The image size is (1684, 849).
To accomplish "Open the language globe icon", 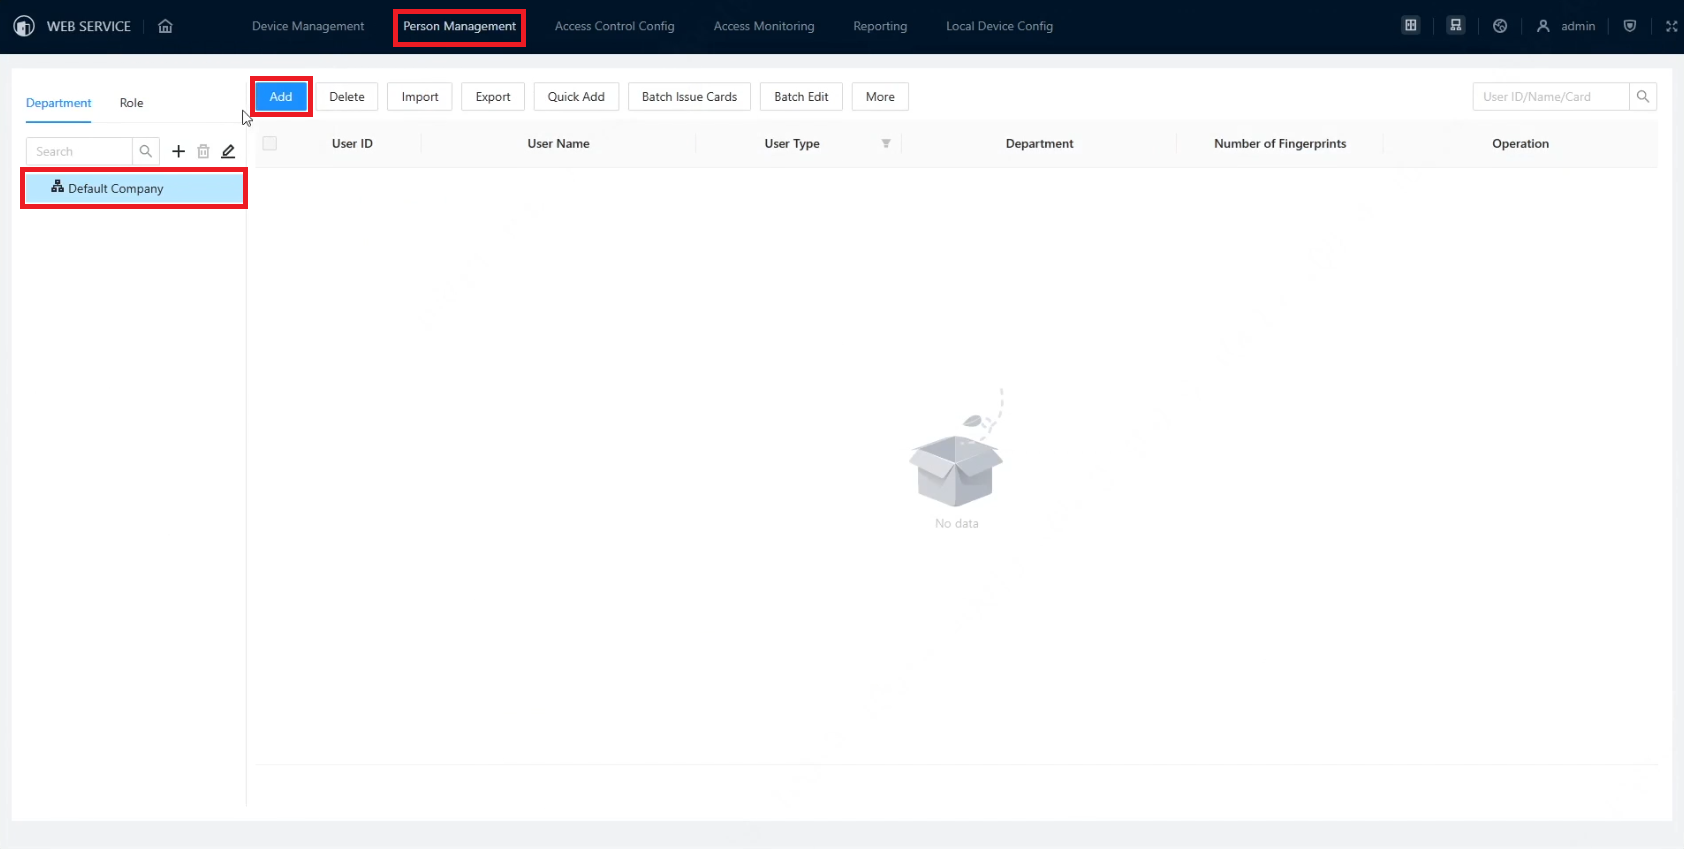I will 1500,26.
